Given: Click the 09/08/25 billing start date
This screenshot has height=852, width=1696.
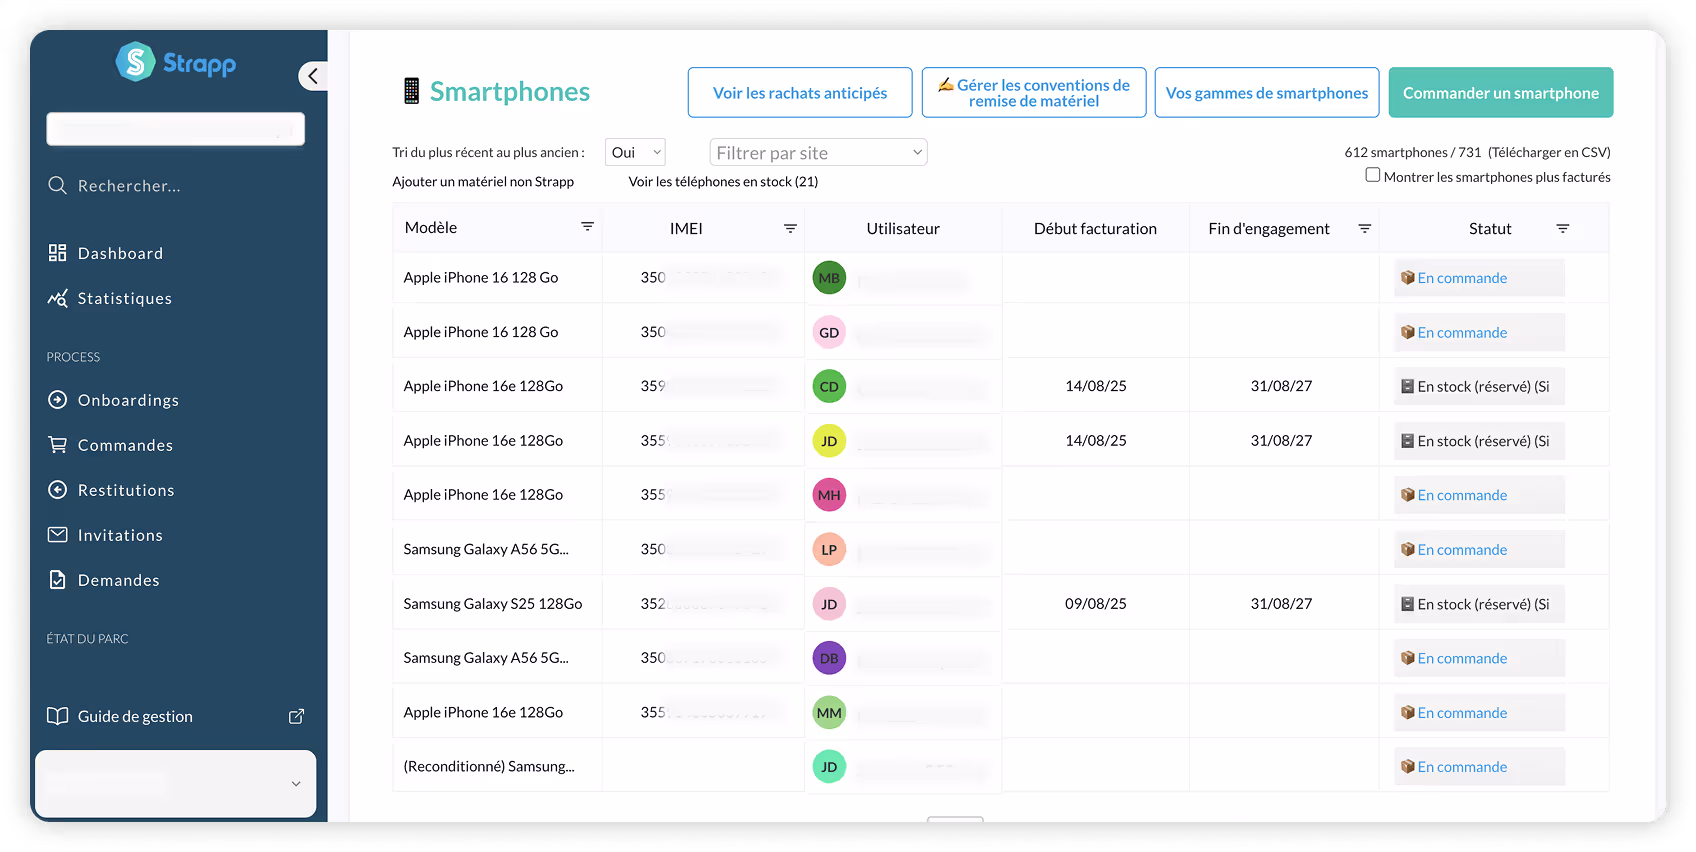Looking at the screenshot, I should 1096,604.
